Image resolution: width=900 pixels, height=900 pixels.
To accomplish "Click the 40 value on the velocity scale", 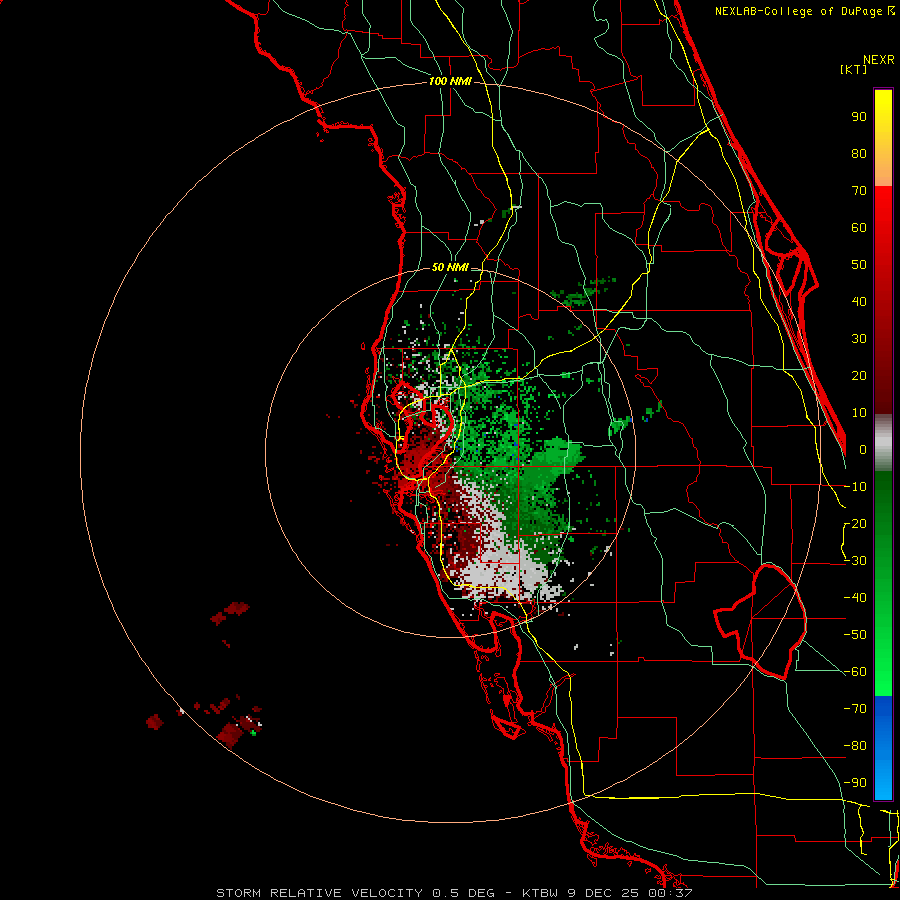I will [x=859, y=301].
